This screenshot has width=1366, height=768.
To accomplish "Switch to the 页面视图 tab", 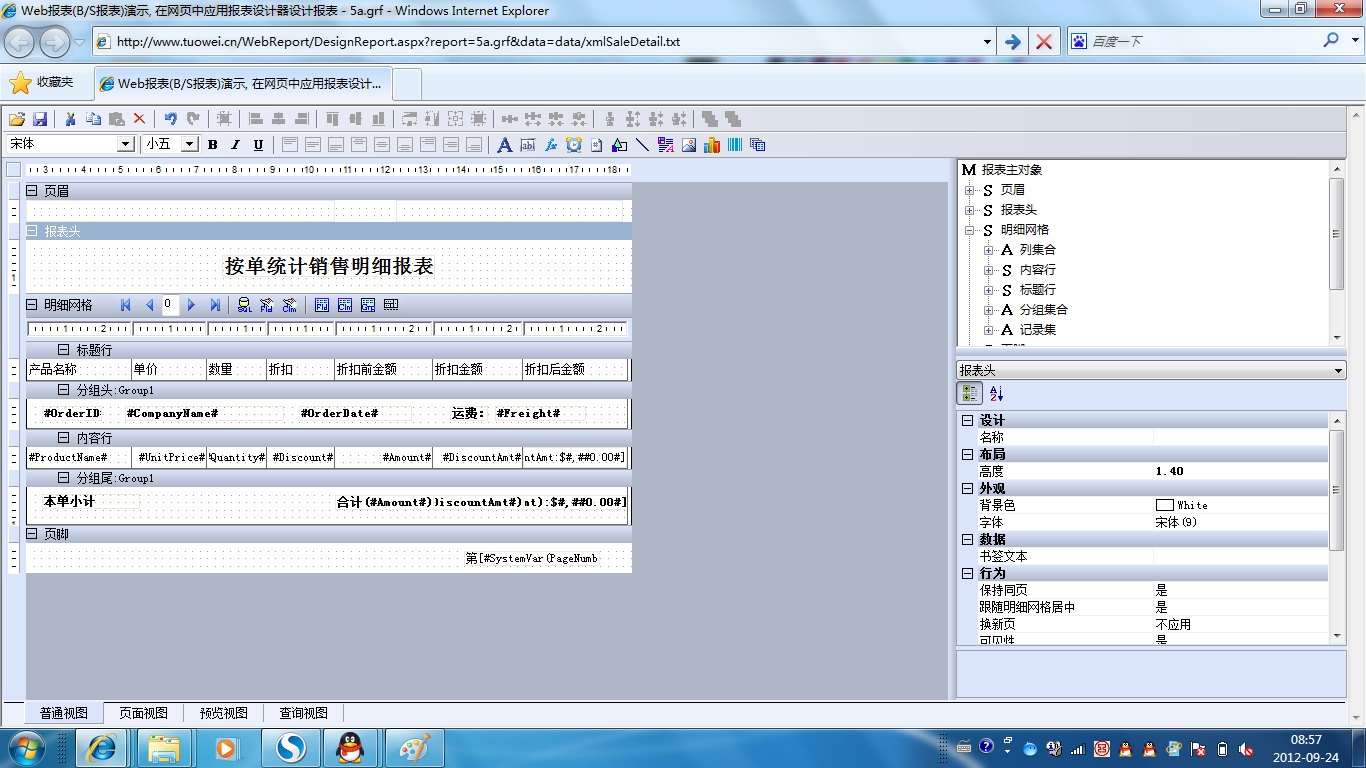I will 143,713.
